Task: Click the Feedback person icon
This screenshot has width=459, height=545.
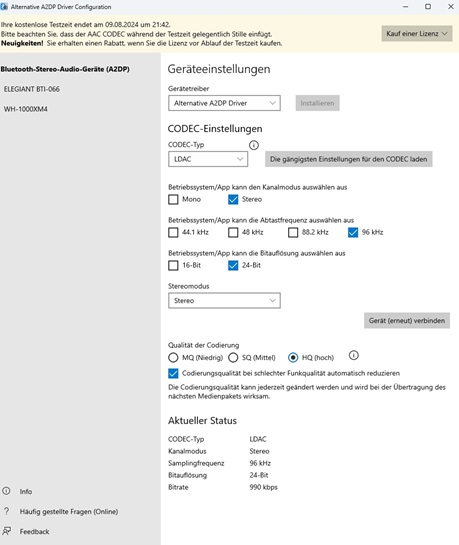Action: [7, 531]
